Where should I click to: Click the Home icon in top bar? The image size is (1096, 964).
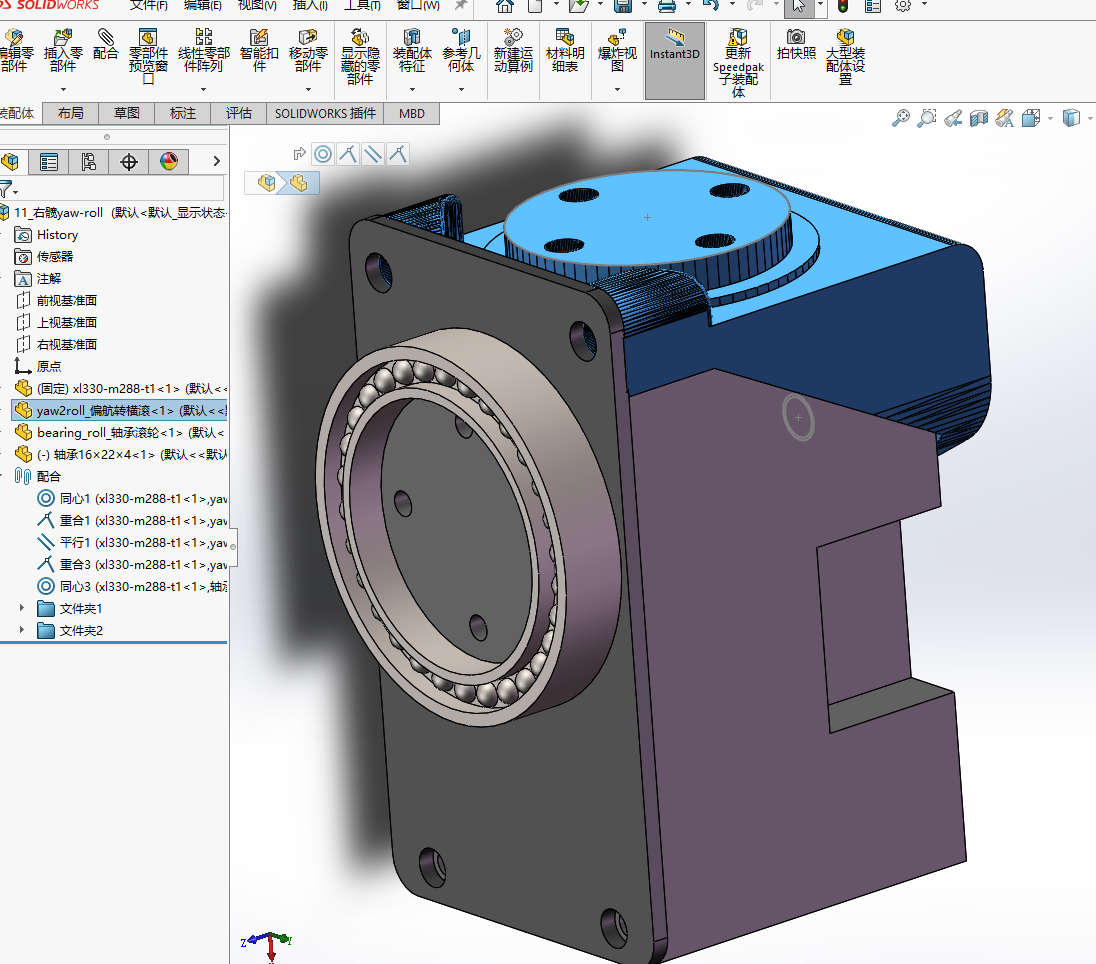pyautogui.click(x=505, y=6)
